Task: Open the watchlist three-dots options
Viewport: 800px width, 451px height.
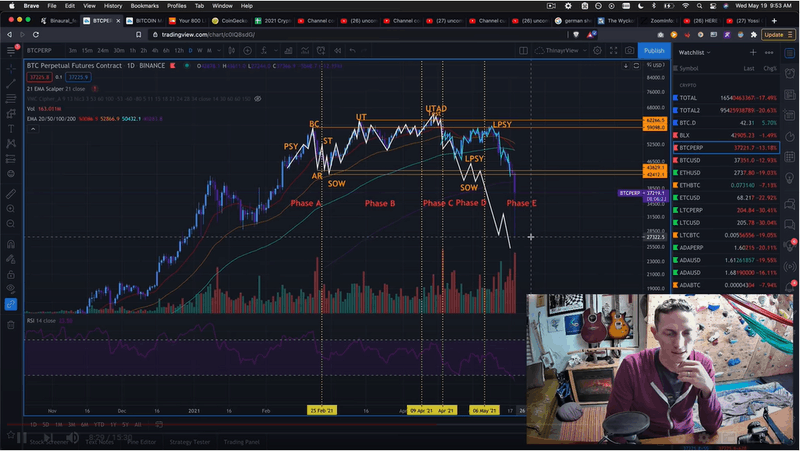Action: (x=769, y=53)
